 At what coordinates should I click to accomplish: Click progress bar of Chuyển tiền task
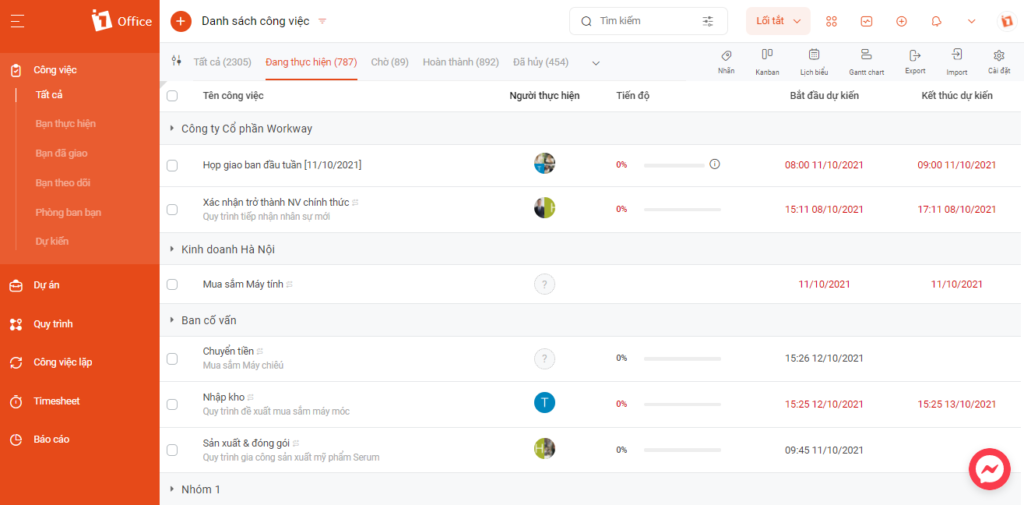(x=682, y=359)
